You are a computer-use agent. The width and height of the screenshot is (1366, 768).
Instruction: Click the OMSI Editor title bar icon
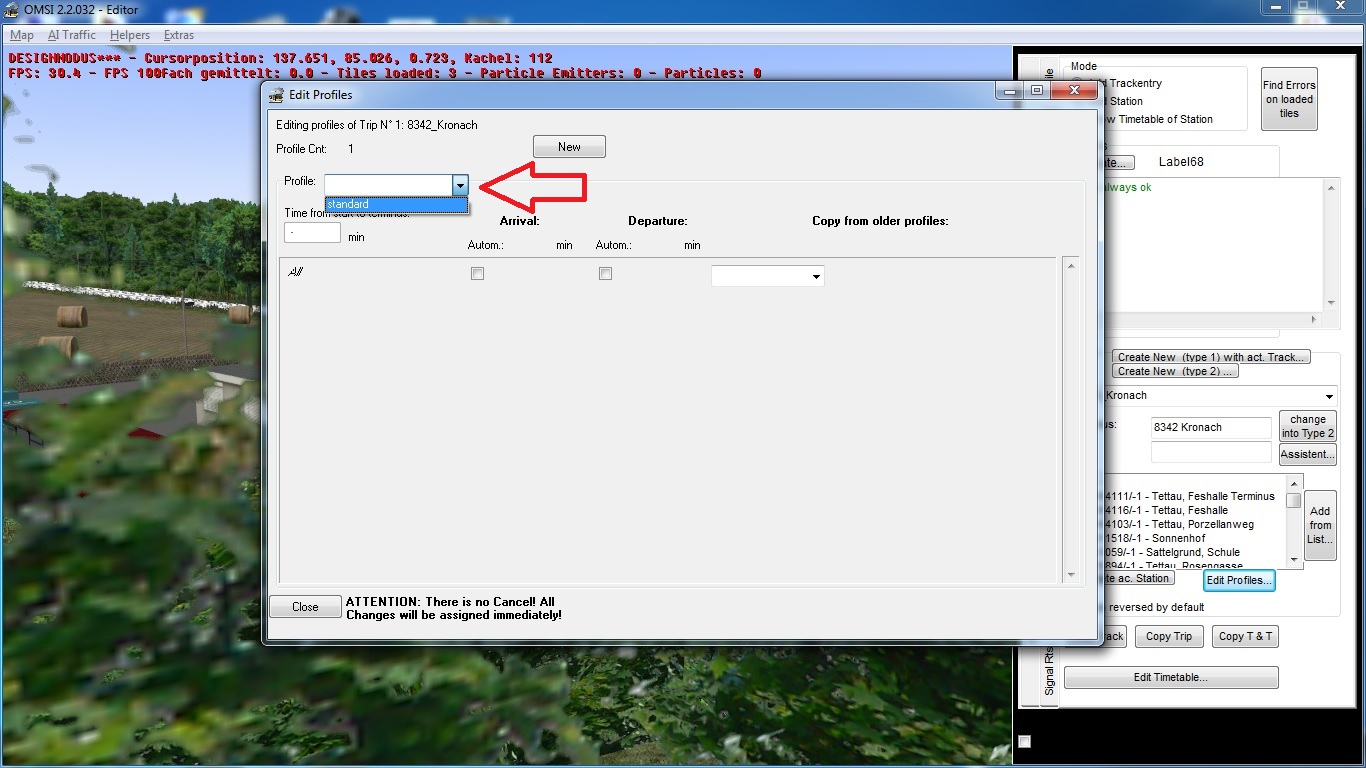(12, 10)
